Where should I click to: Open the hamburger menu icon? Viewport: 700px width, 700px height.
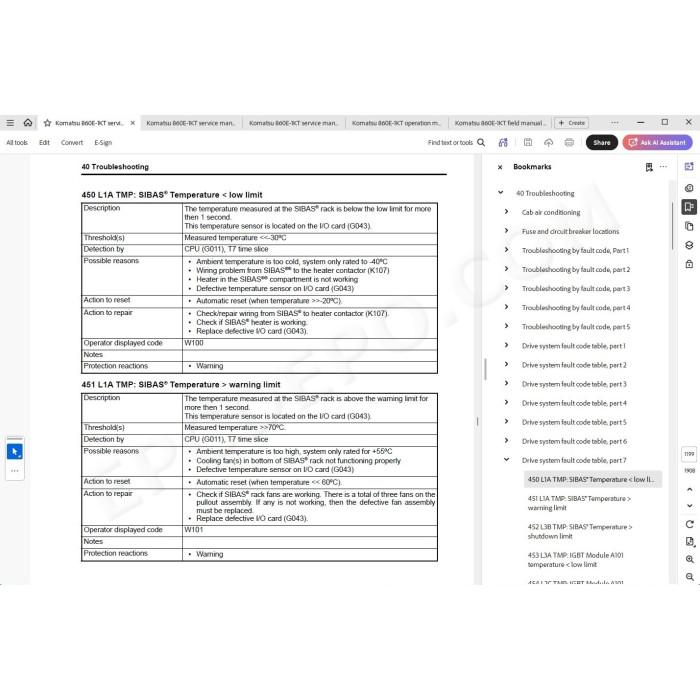coord(10,122)
